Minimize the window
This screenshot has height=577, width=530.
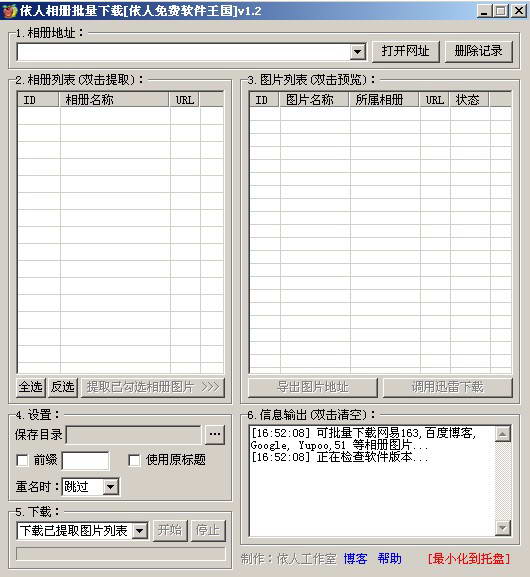pos(484,11)
